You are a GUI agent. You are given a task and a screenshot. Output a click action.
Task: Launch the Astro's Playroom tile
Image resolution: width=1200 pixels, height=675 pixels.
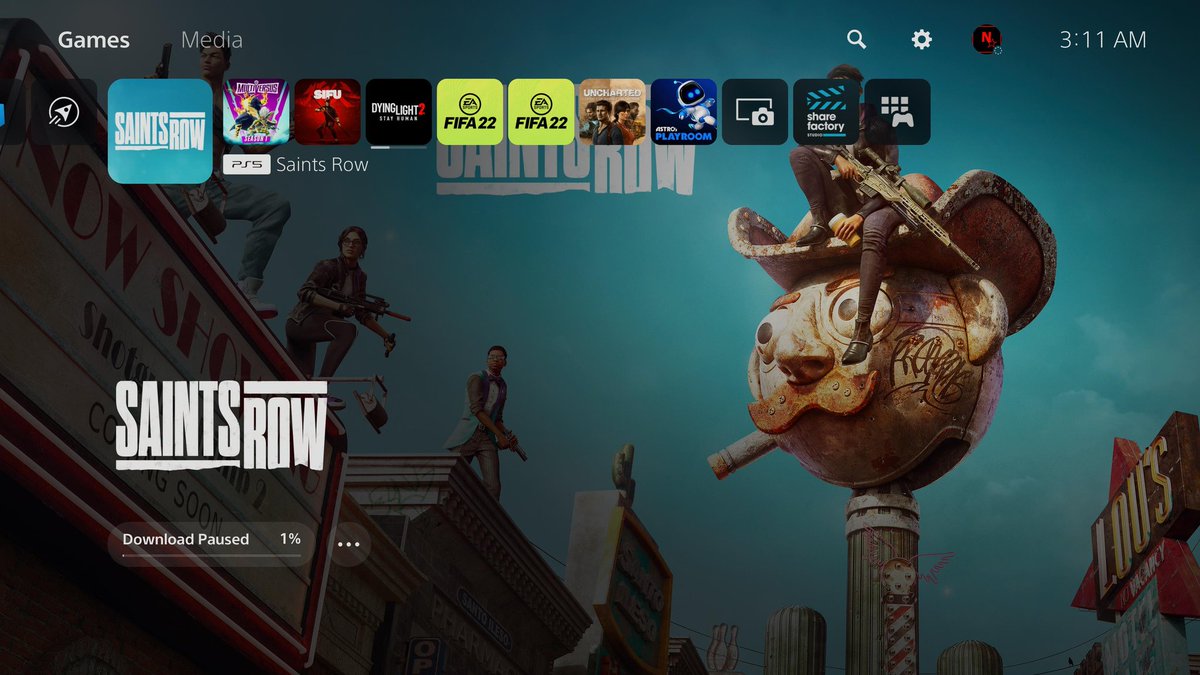click(684, 112)
